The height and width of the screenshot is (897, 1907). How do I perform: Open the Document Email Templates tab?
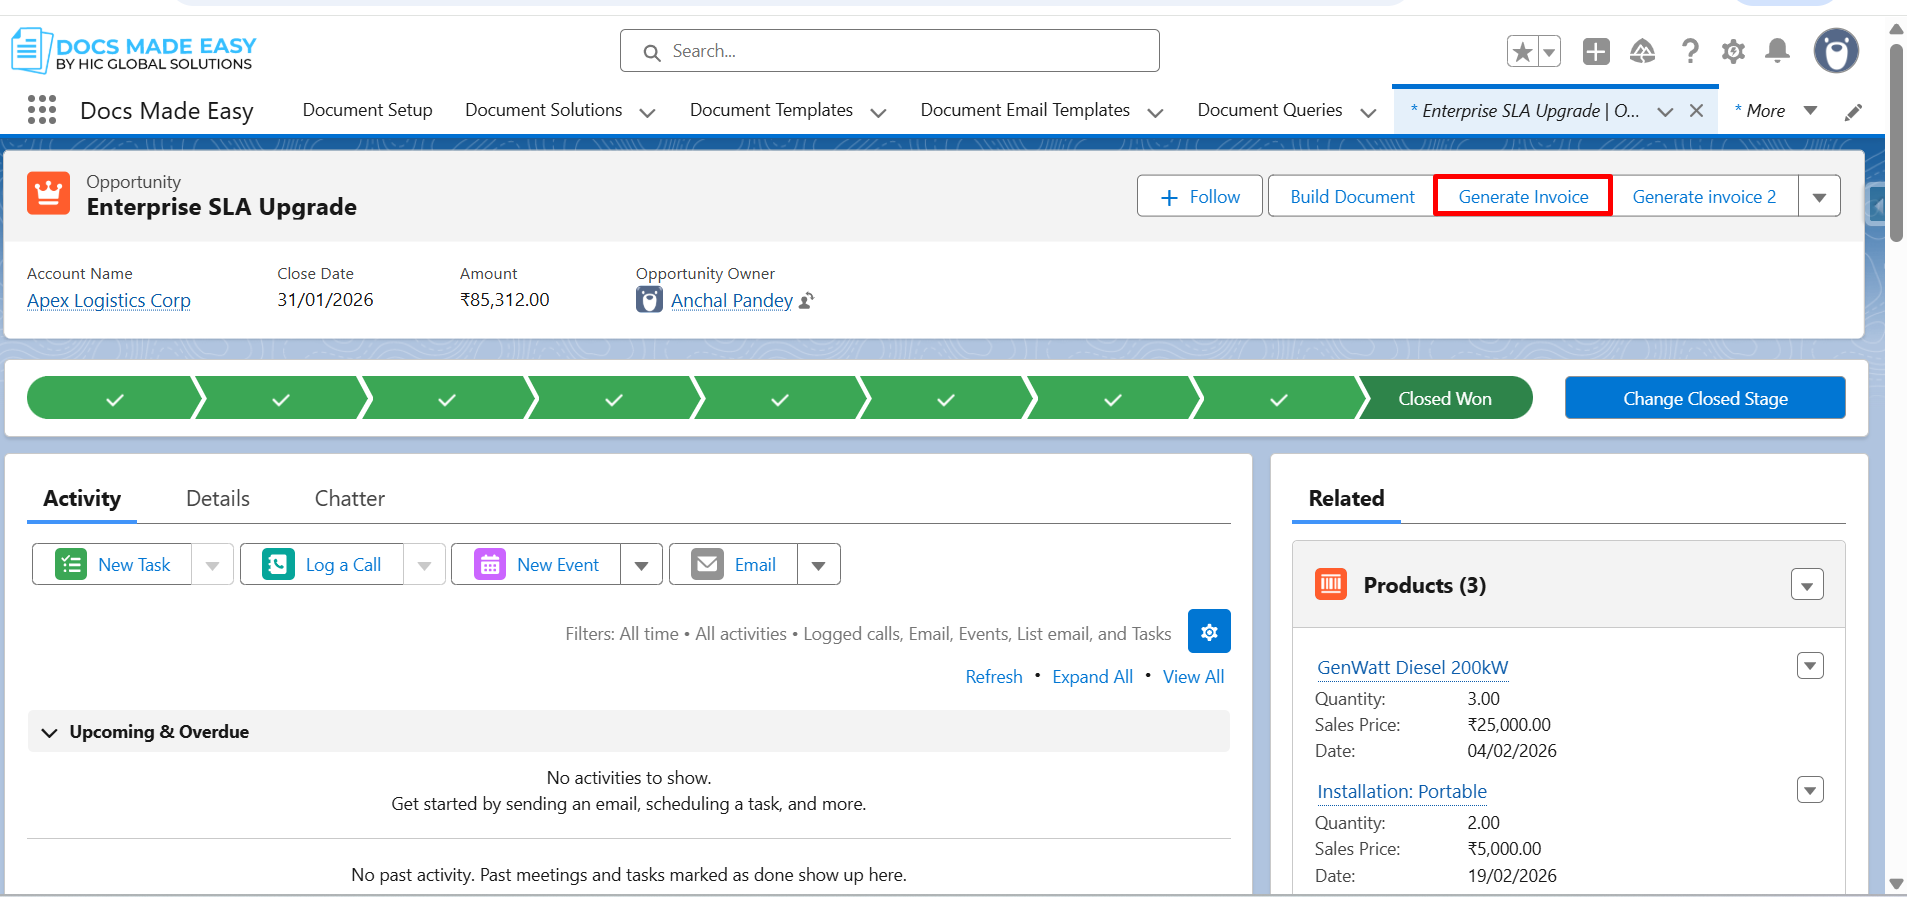[1025, 110]
